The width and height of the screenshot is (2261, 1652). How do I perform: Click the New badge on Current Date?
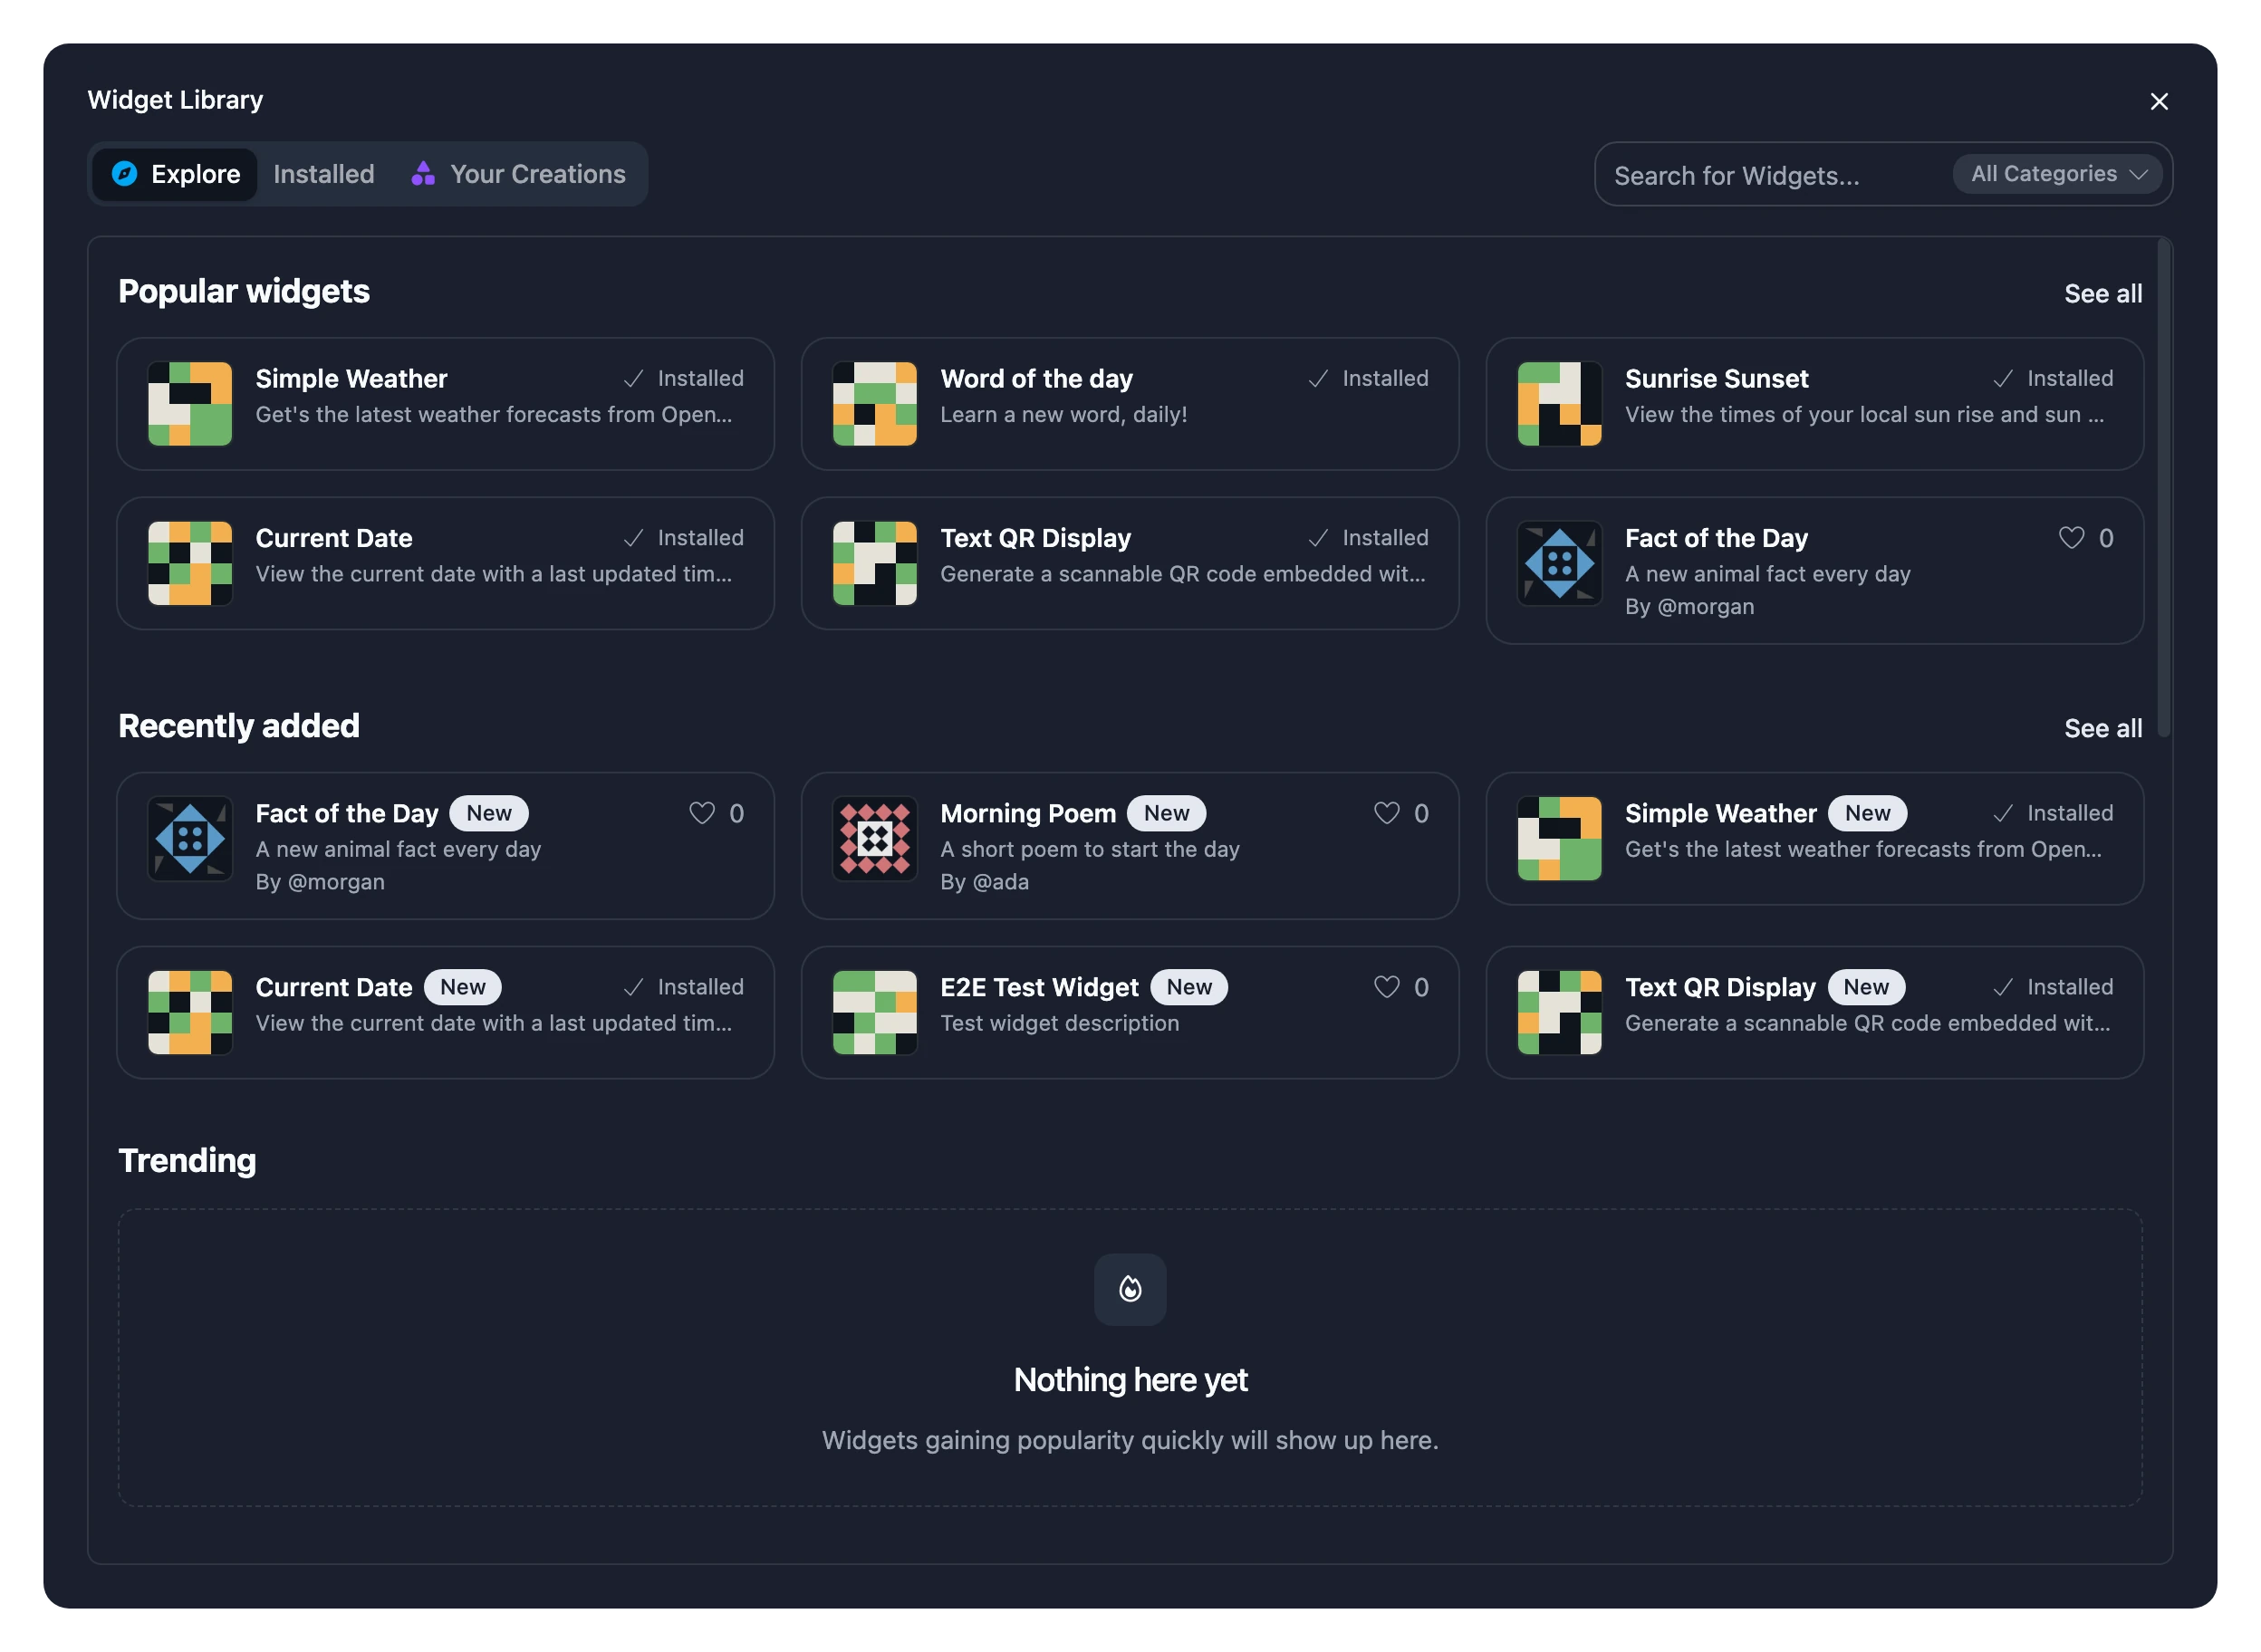point(463,987)
